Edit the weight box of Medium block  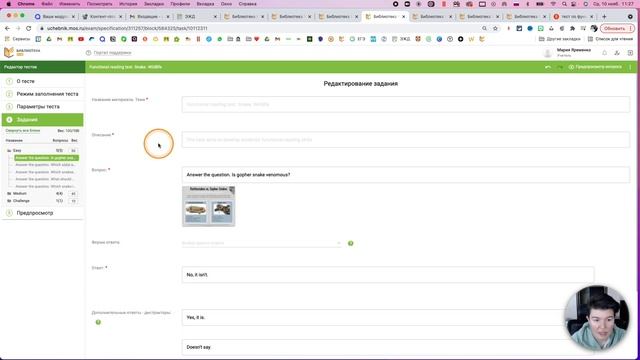tap(73, 193)
